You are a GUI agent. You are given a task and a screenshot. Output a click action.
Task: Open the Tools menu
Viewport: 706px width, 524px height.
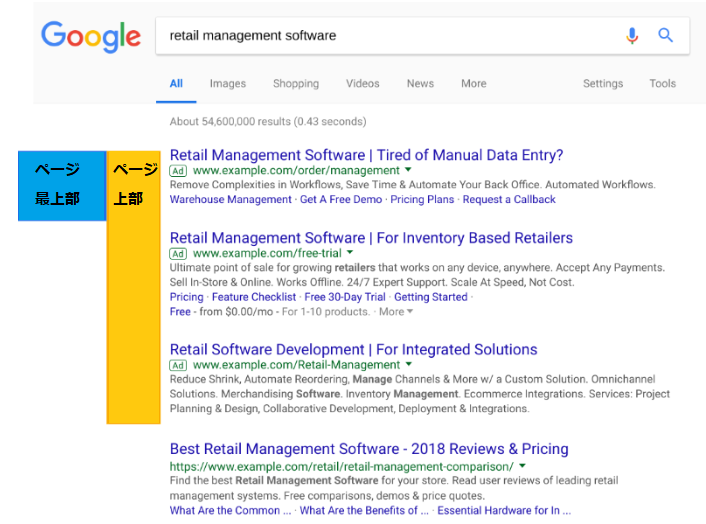tap(662, 83)
